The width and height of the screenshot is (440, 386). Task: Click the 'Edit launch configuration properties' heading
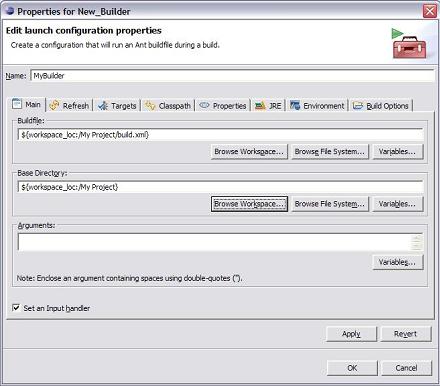(84, 31)
